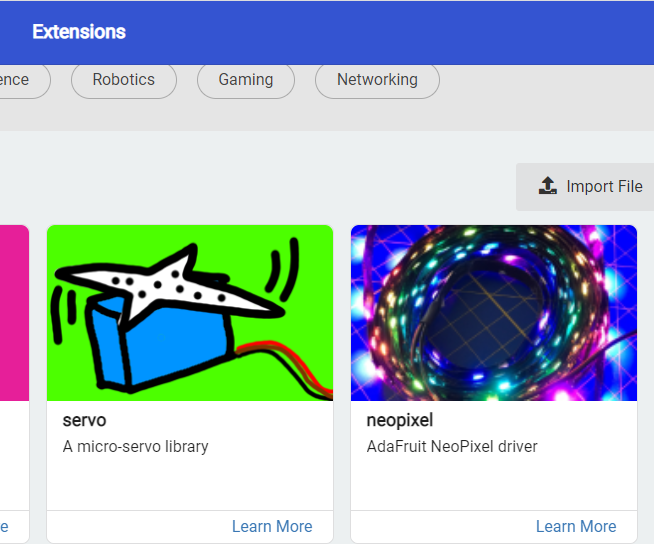Enable the Networking tag filter
Viewport: 654px width, 544px height.
pos(377,80)
